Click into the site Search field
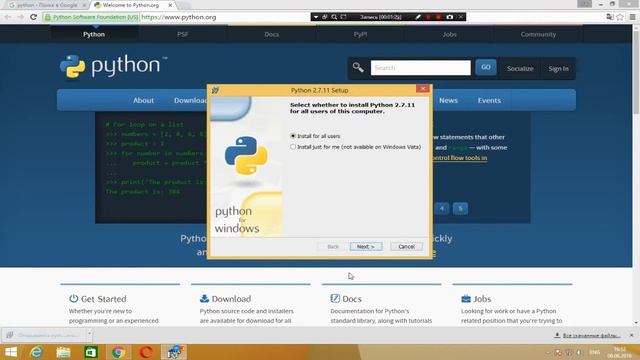 [420, 67]
